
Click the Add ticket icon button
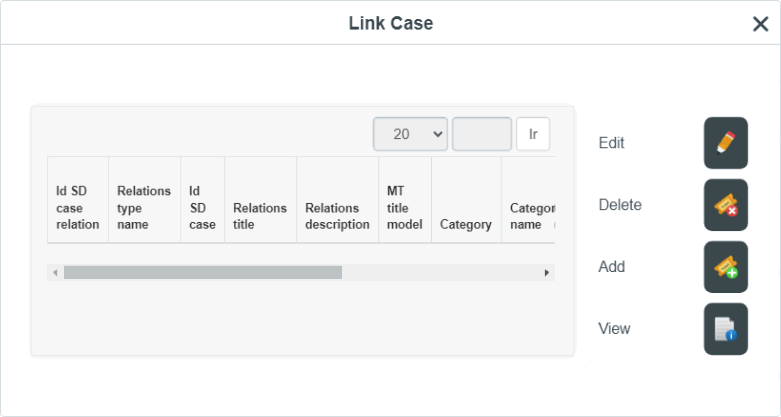726,267
